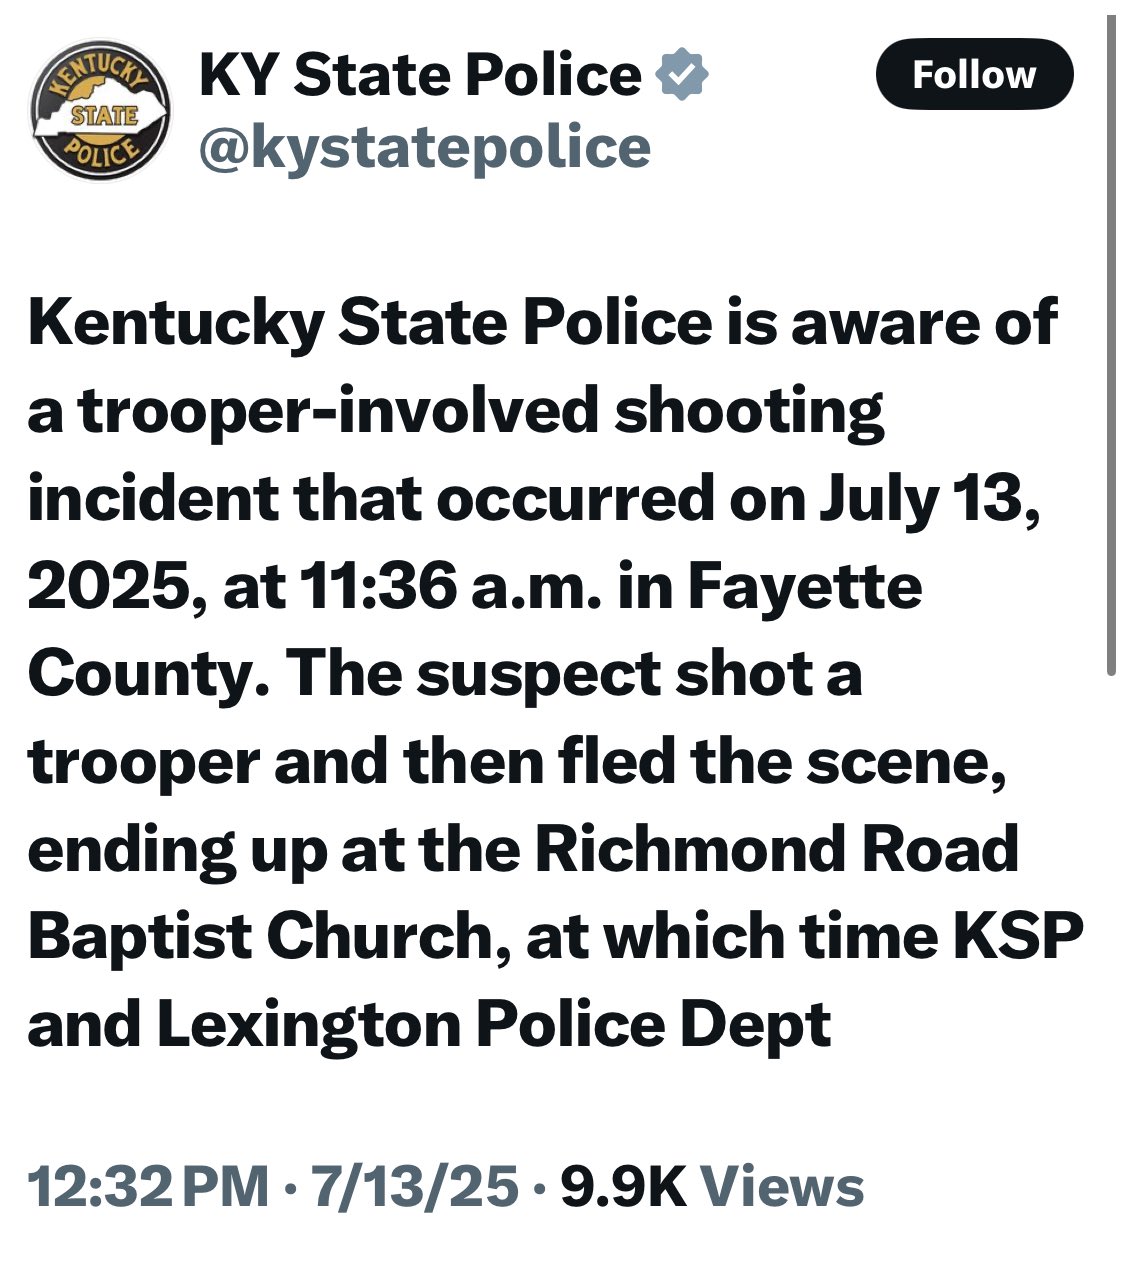
Task: Select the 7/13/25 post date
Action: pyautogui.click(x=415, y=1187)
